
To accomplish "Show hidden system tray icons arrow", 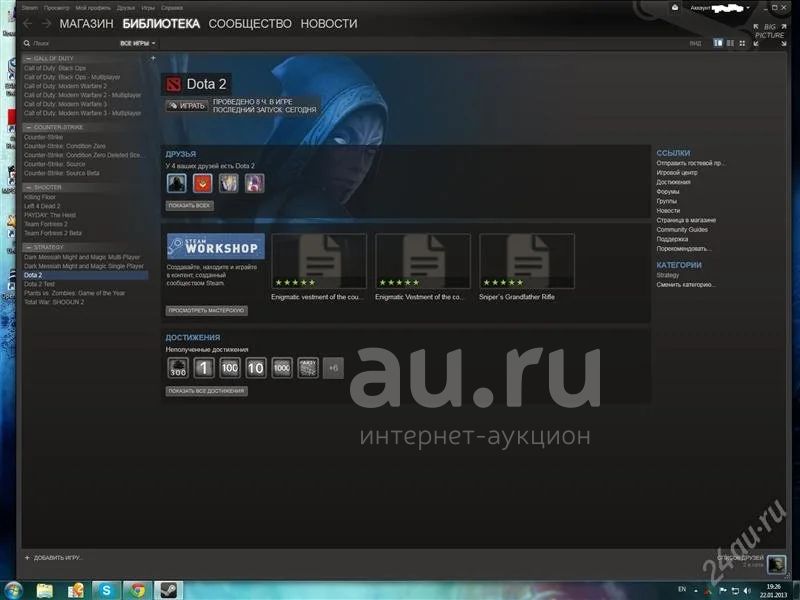I will tap(695, 591).
